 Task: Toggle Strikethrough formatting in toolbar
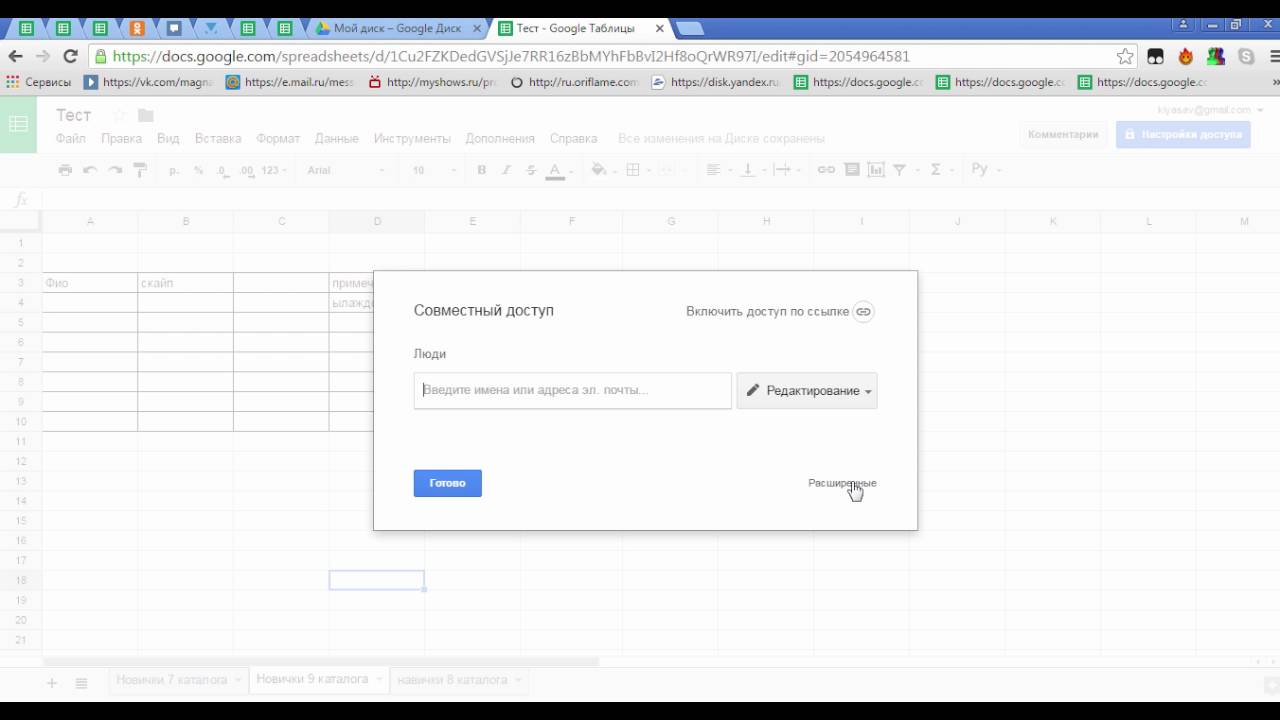coord(530,171)
